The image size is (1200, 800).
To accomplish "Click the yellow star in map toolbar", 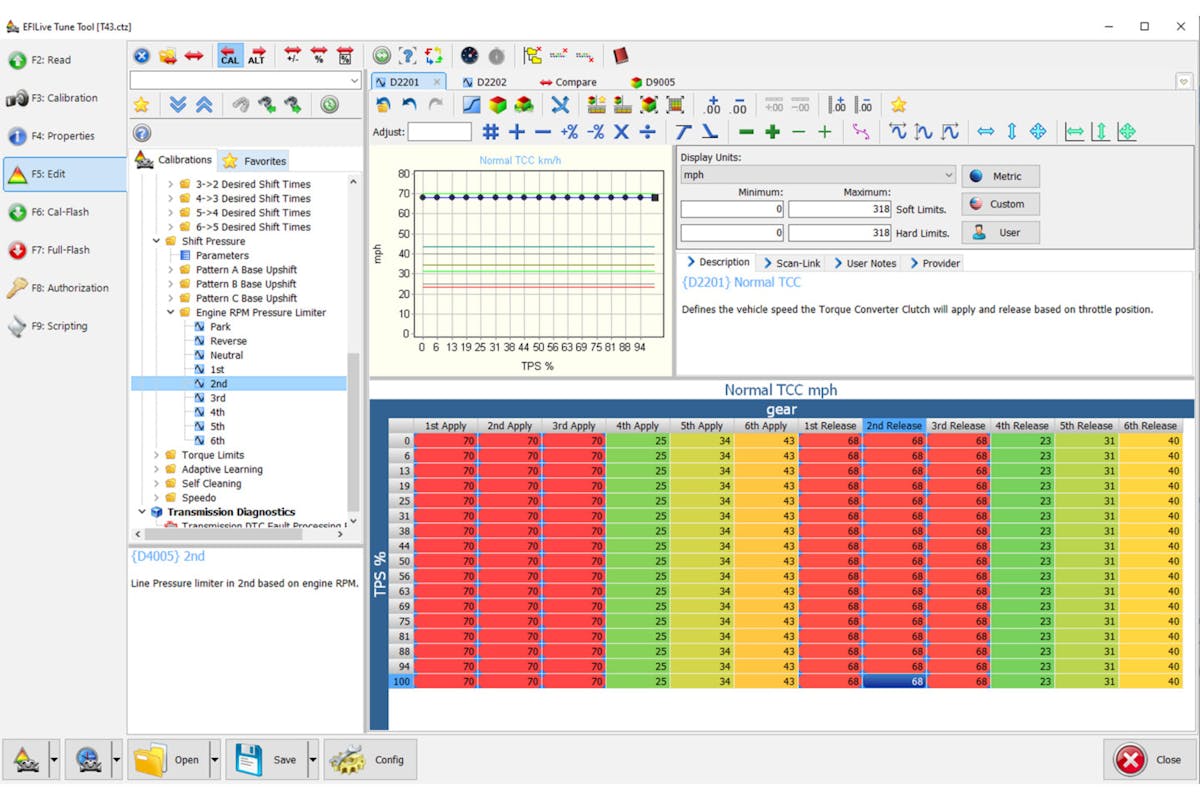I will [898, 105].
